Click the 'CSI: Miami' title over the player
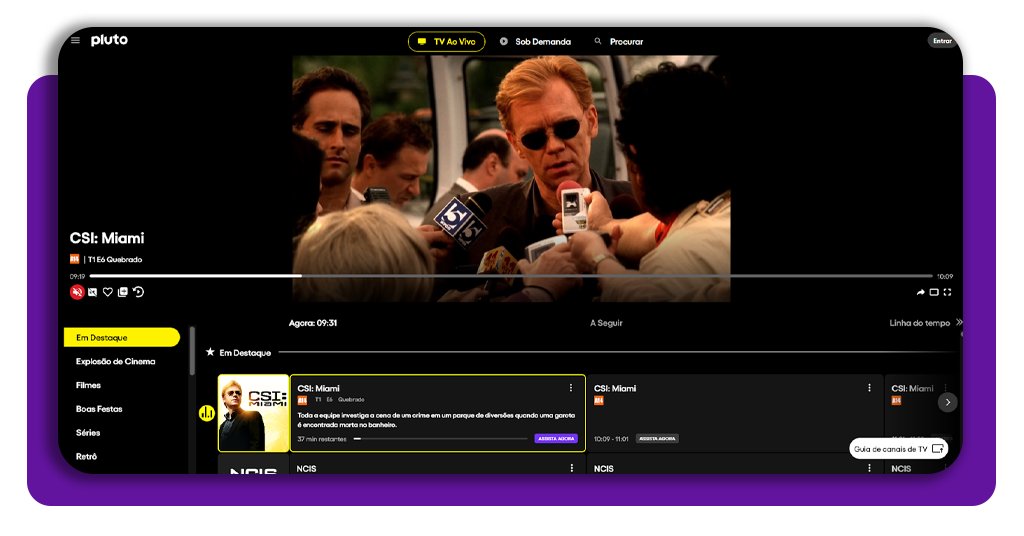The image size is (1024, 536). coord(107,238)
